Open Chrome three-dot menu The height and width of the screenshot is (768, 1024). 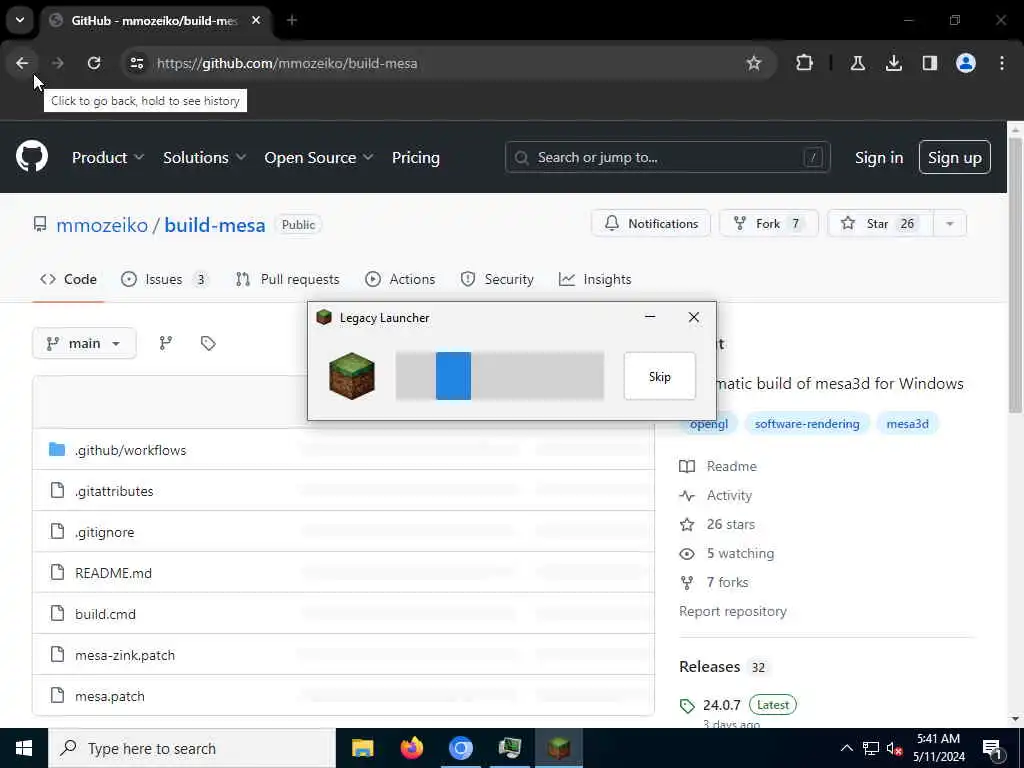(x=1002, y=63)
